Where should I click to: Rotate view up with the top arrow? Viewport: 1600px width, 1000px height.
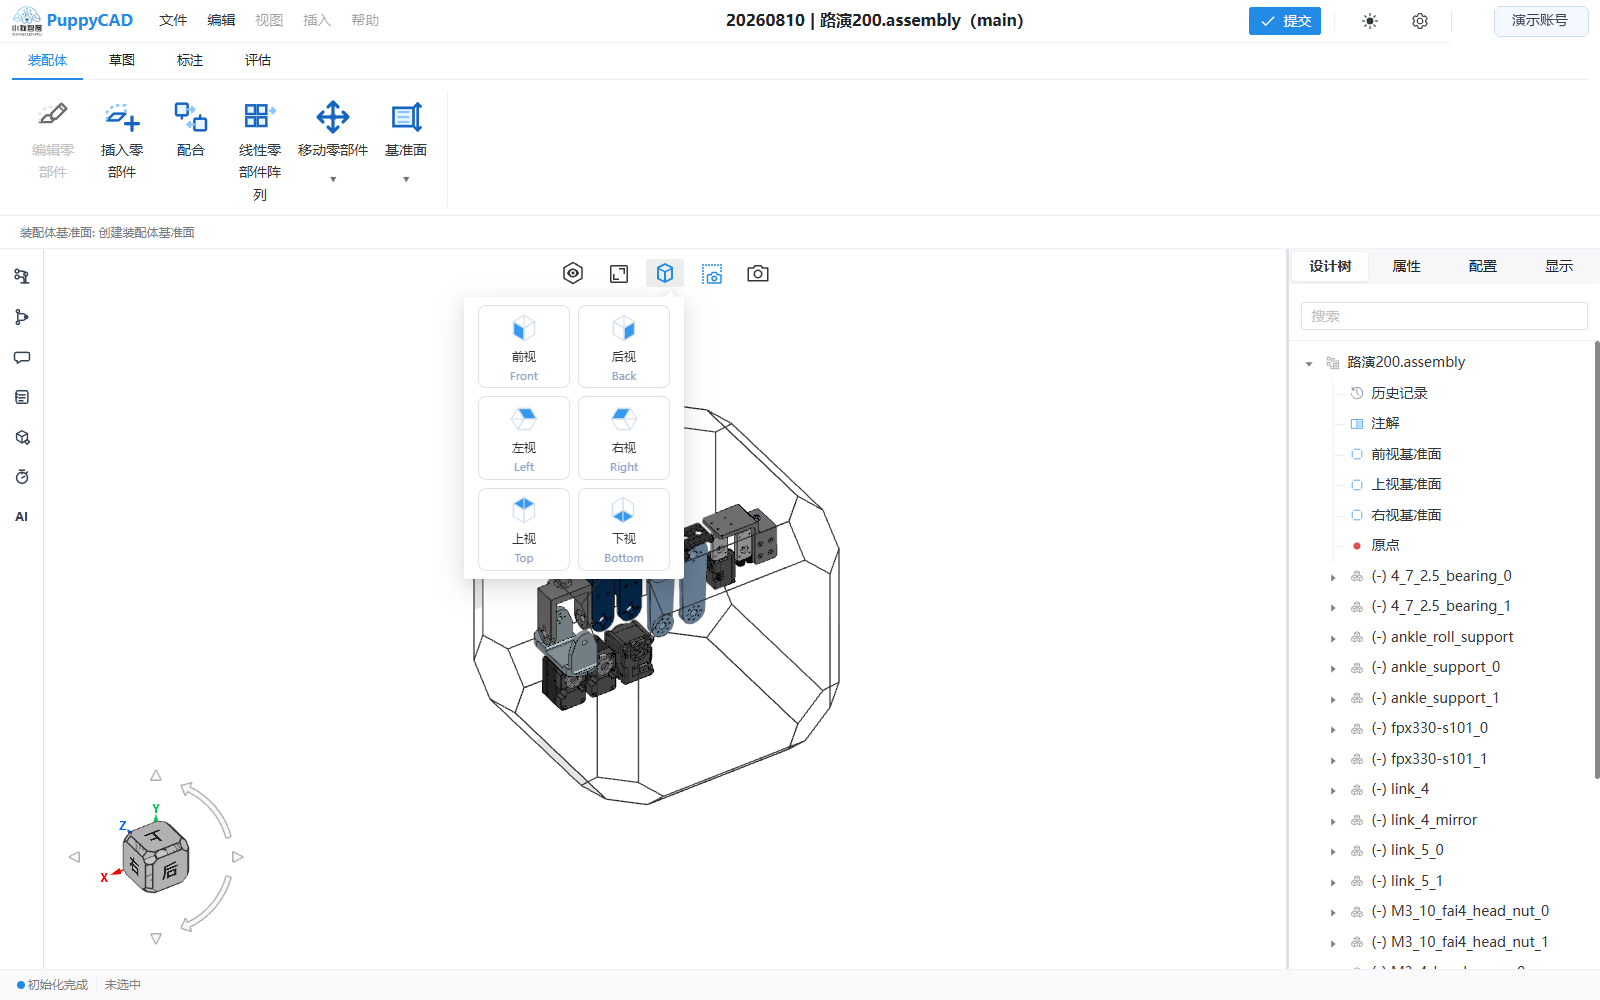[x=156, y=775]
